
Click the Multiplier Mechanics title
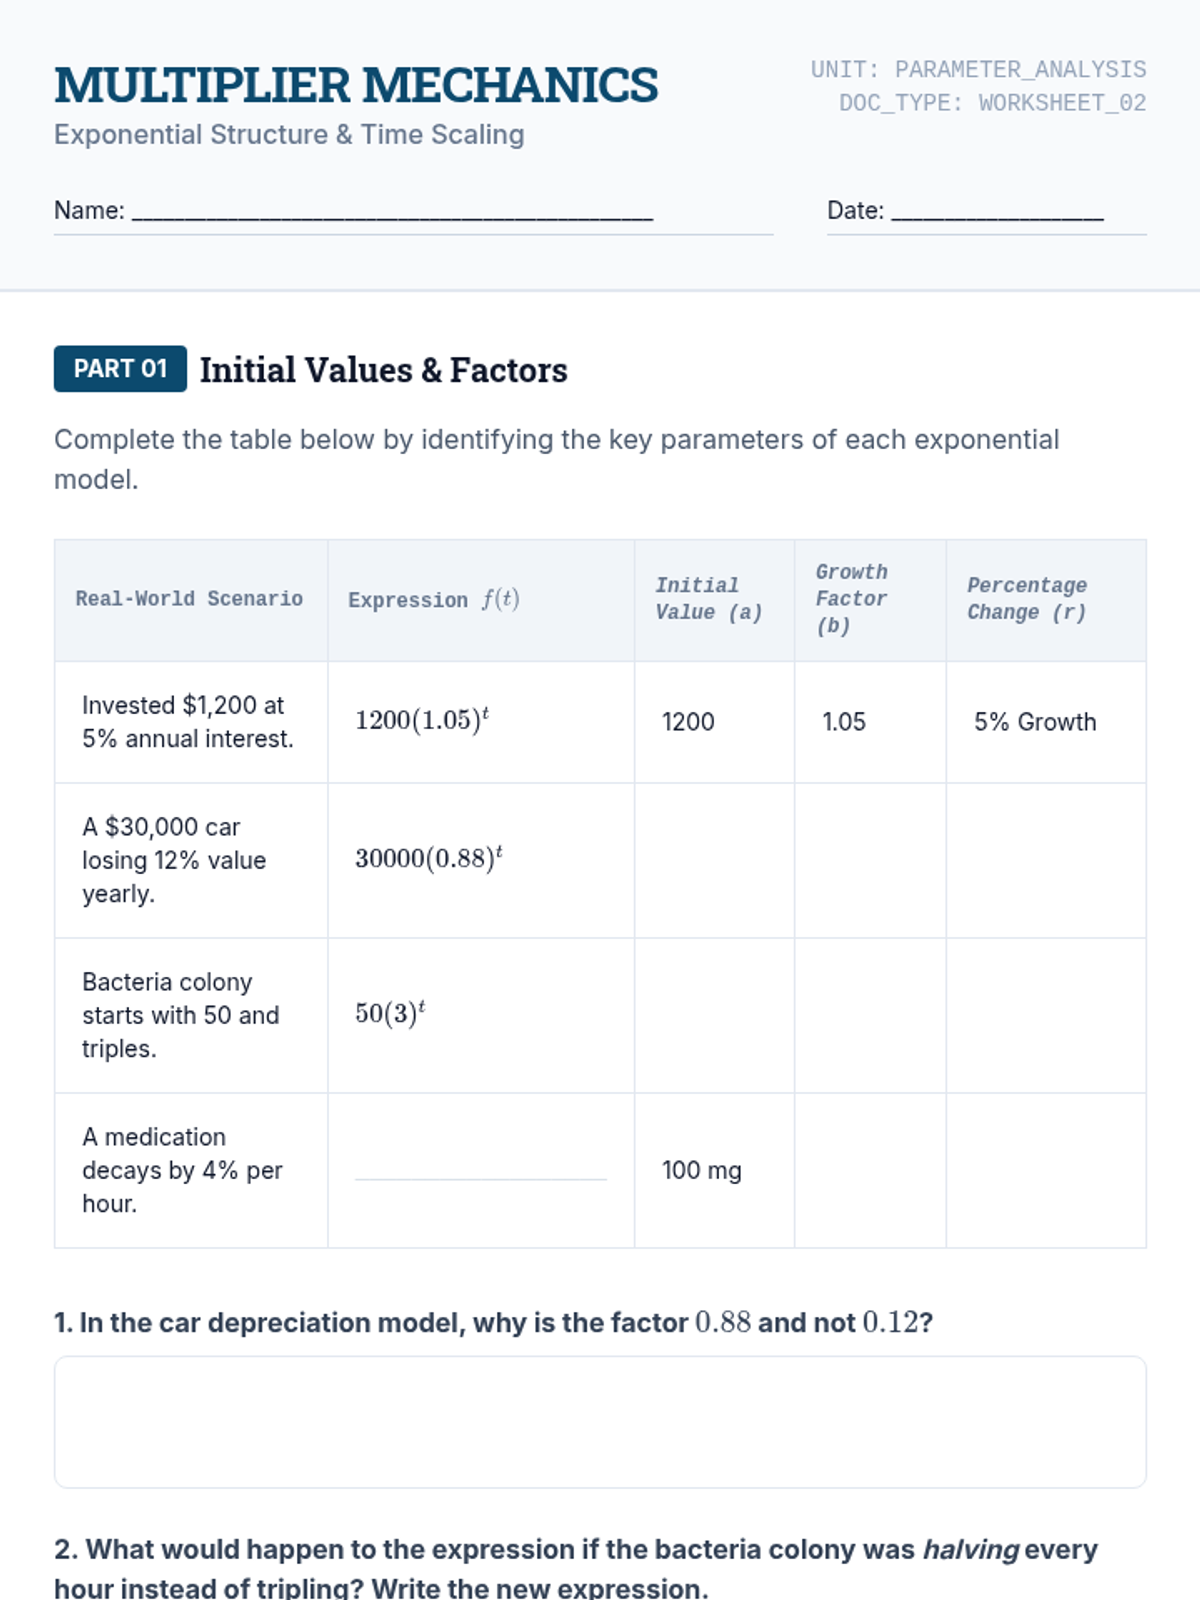tap(356, 85)
